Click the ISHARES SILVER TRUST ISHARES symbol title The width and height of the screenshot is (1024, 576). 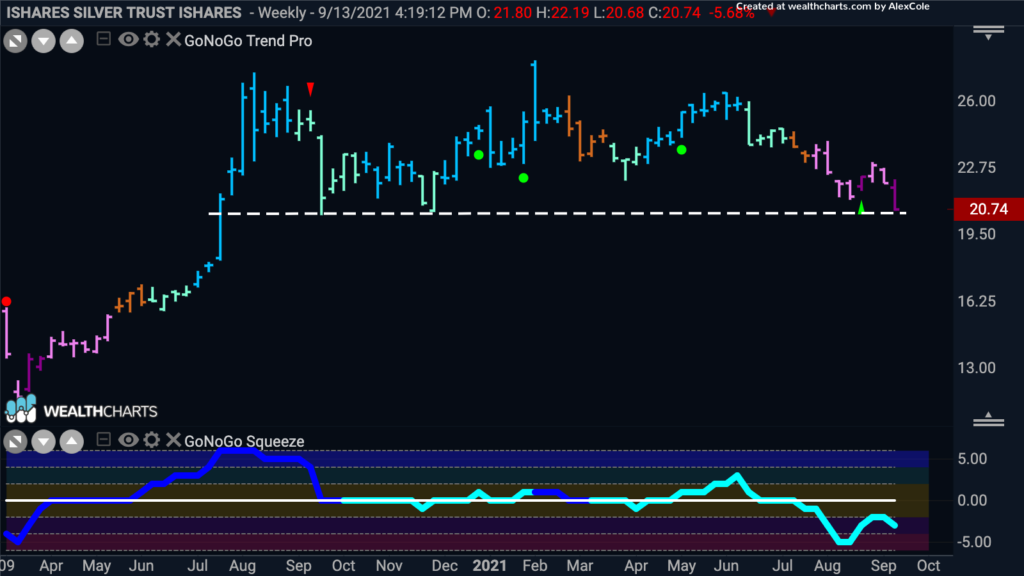coord(124,12)
